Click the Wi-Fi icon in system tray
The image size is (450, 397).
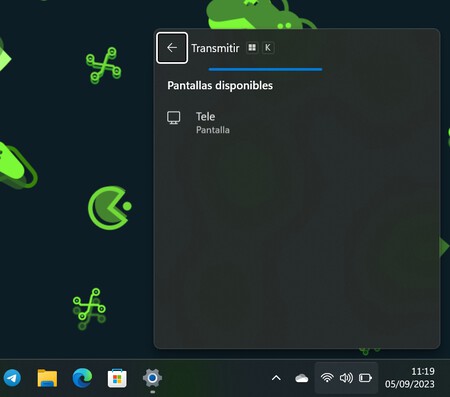pos(327,378)
